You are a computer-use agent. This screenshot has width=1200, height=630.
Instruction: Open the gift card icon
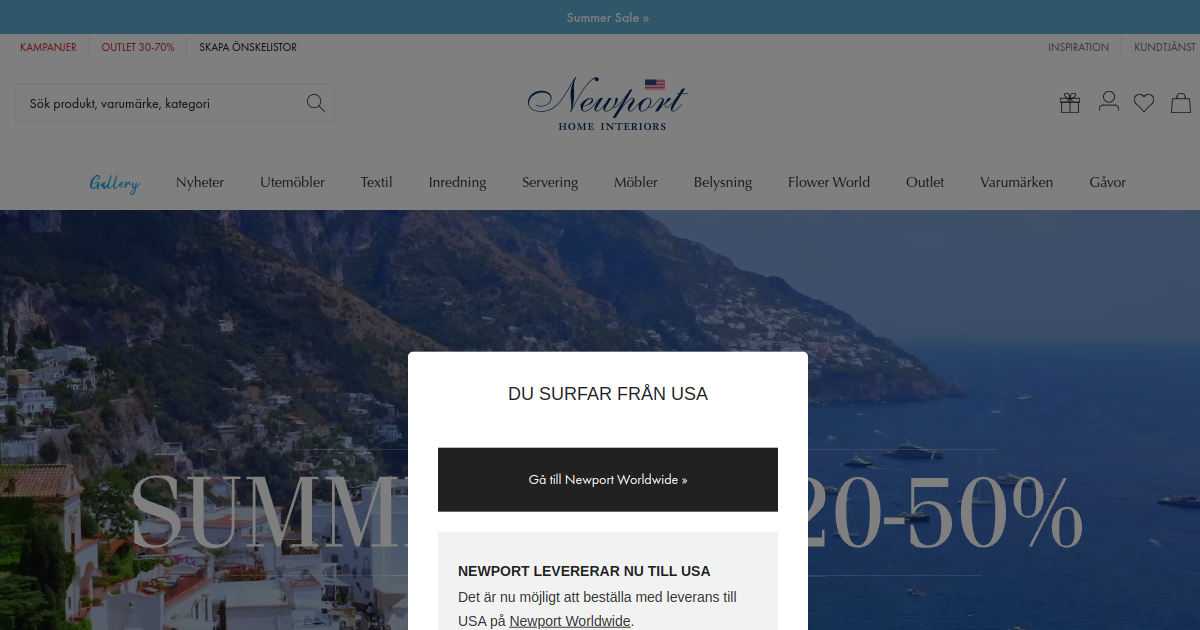tap(1070, 102)
